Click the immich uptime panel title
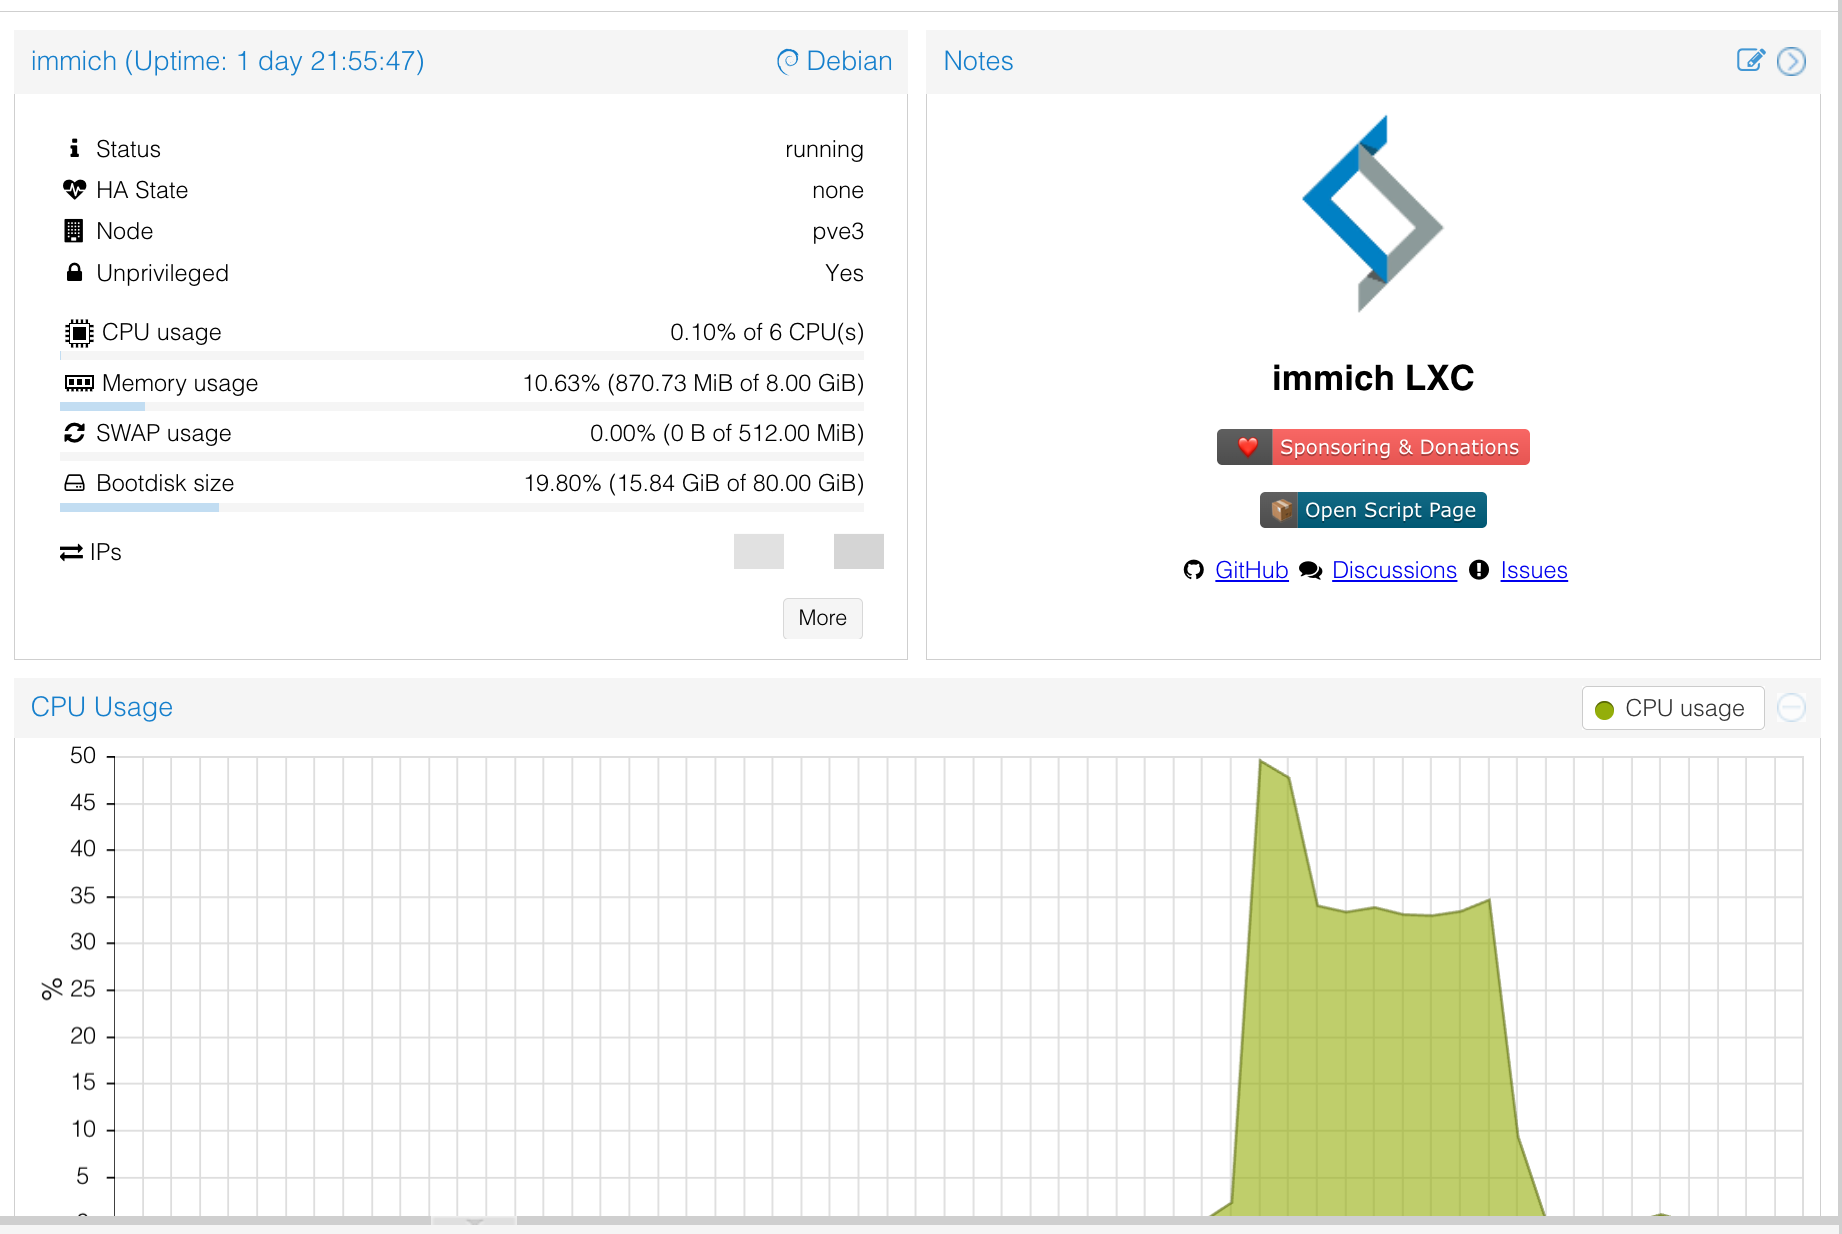This screenshot has width=1842, height=1234. [x=227, y=61]
